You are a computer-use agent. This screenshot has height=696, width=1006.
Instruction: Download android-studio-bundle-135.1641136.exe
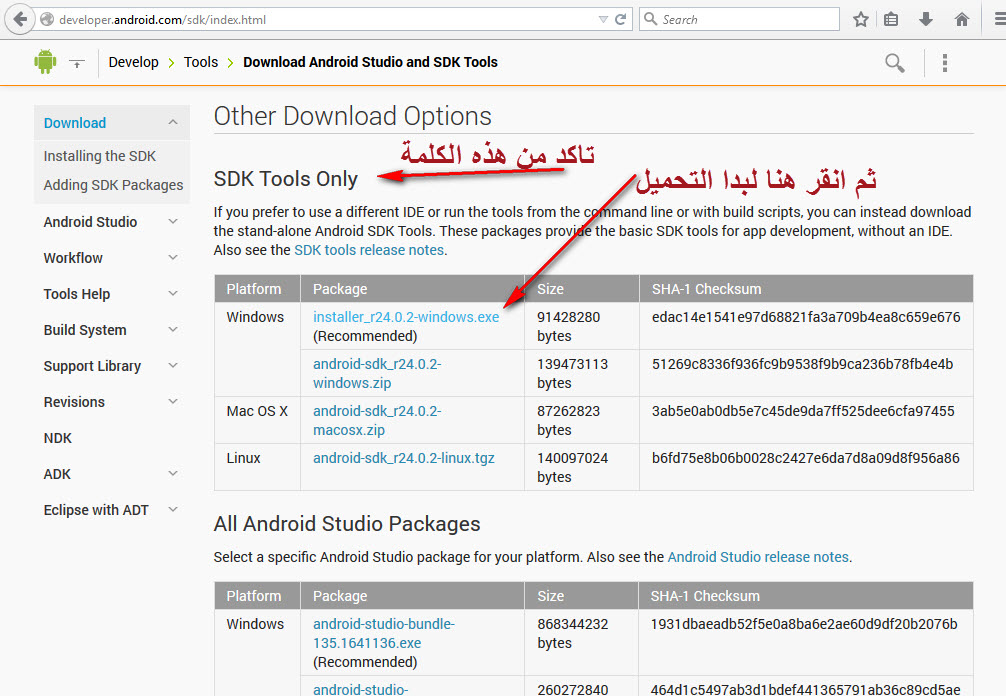[x=384, y=633]
